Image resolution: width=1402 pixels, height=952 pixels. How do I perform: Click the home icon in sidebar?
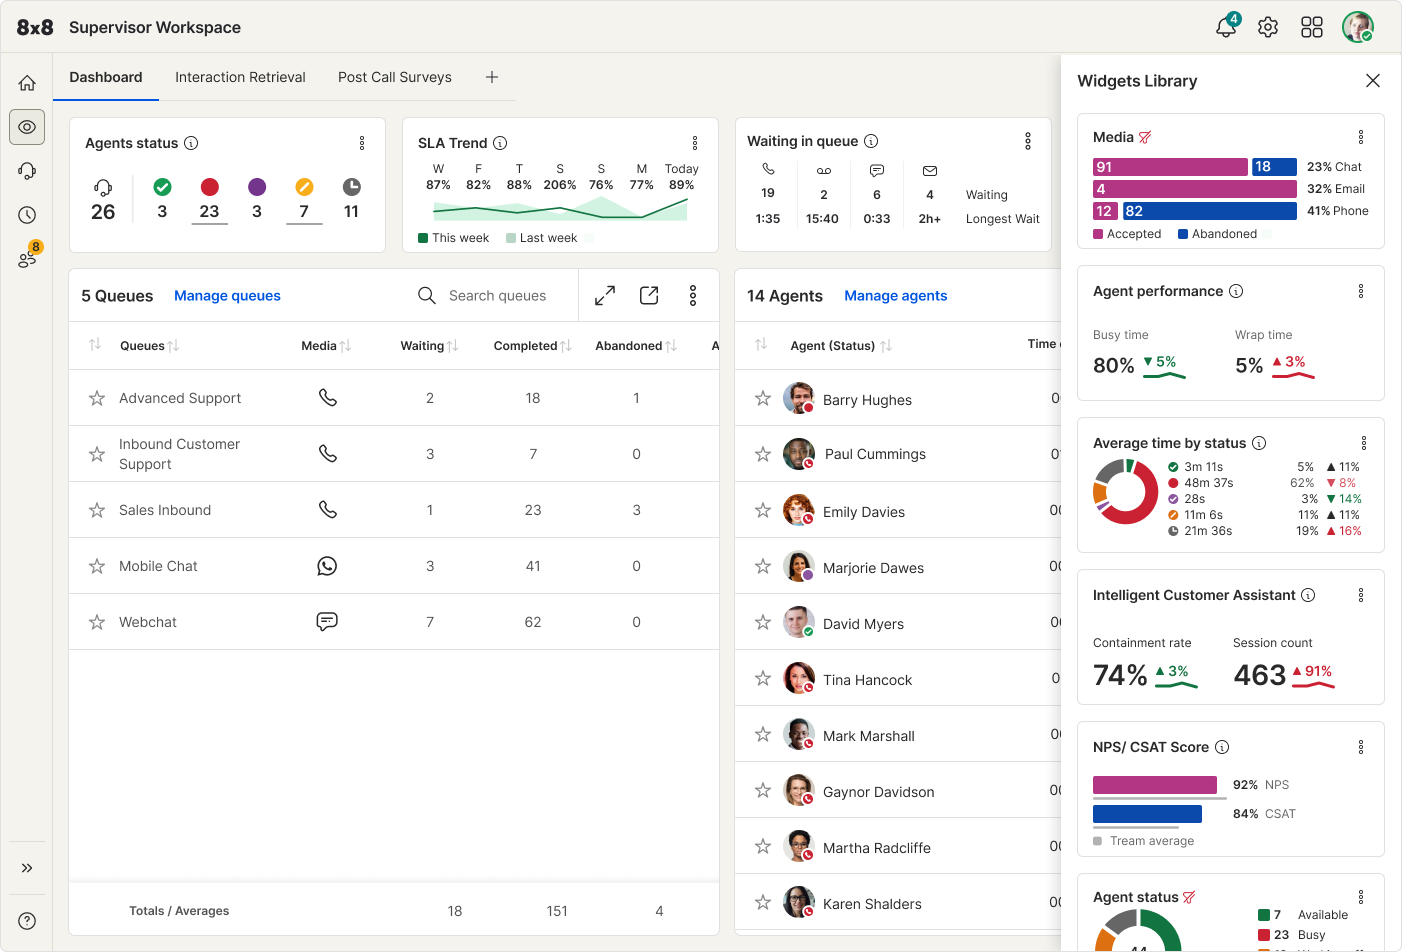(27, 83)
